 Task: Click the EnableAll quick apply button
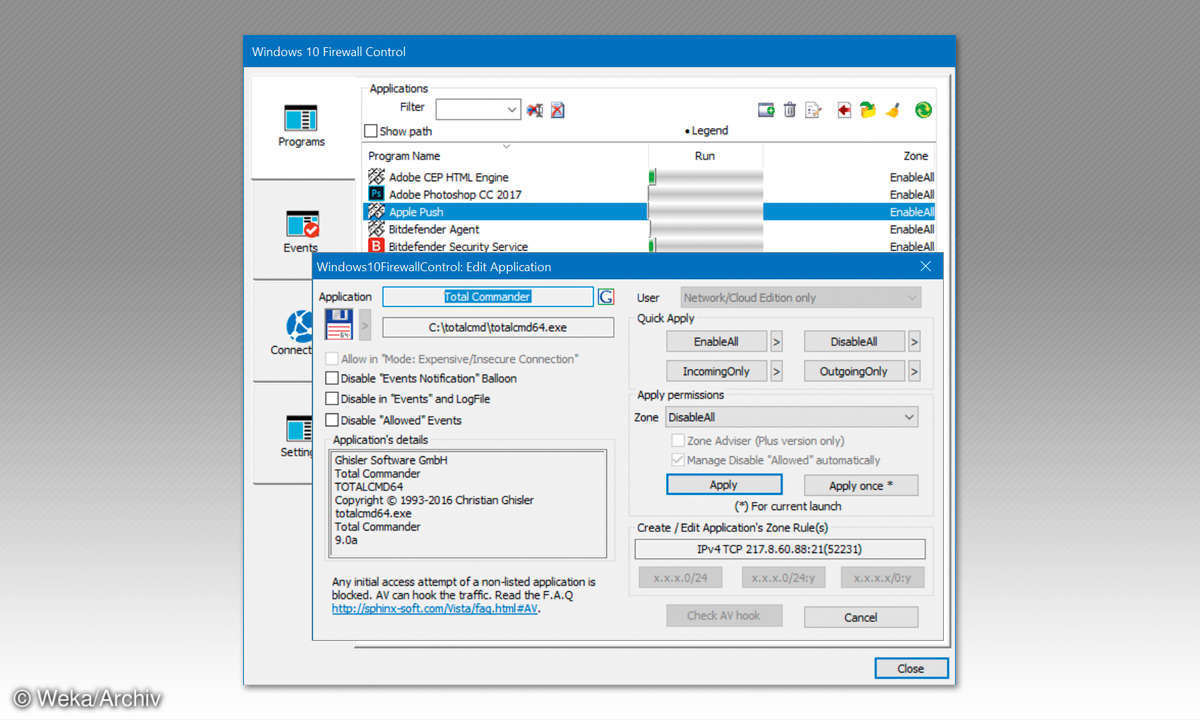(716, 342)
